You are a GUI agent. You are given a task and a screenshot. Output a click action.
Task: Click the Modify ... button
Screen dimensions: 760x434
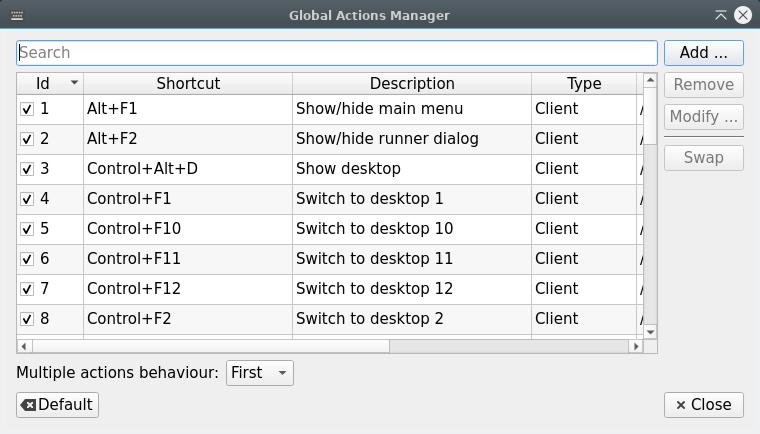(704, 117)
